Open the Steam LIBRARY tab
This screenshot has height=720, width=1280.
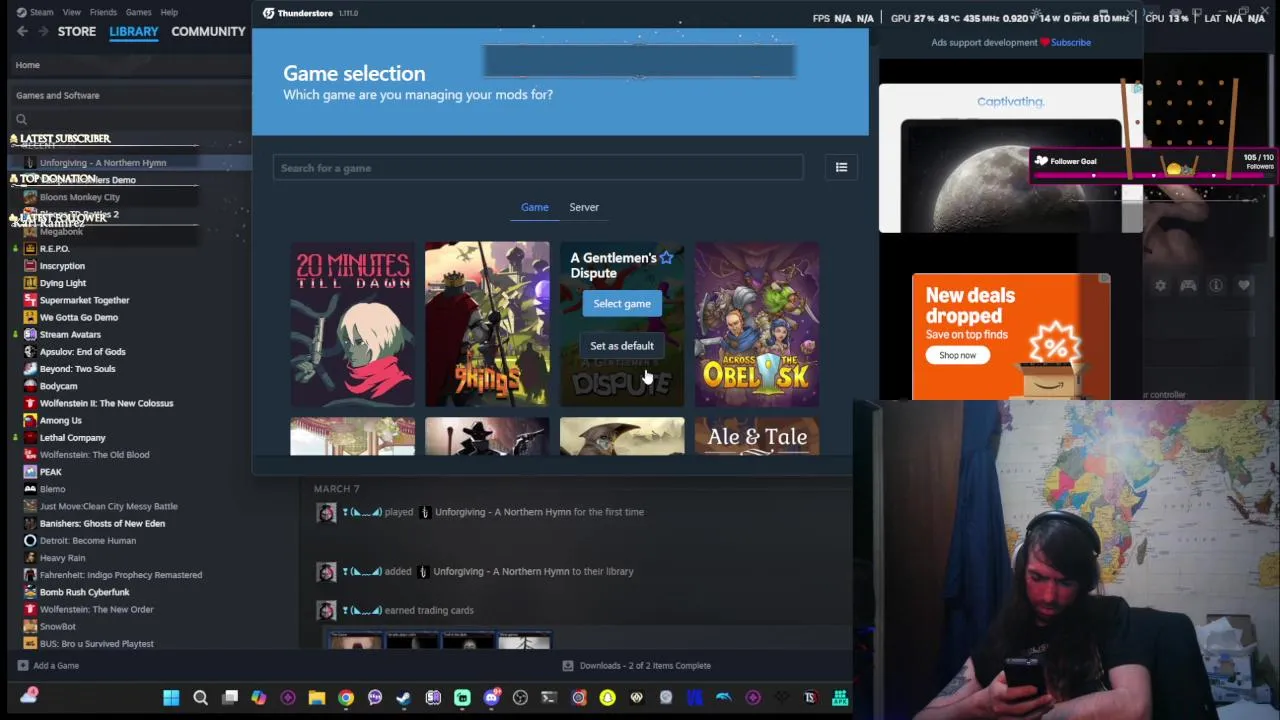133,31
